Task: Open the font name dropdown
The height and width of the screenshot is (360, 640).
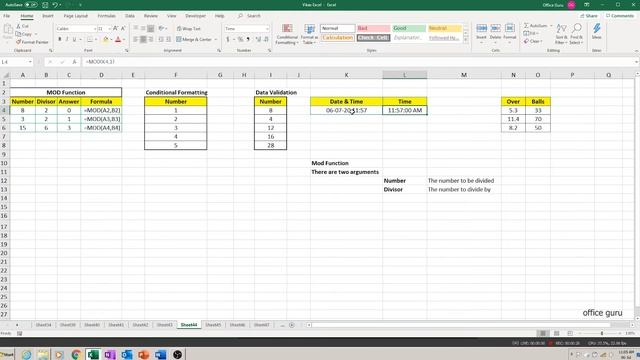Action: pos(95,29)
